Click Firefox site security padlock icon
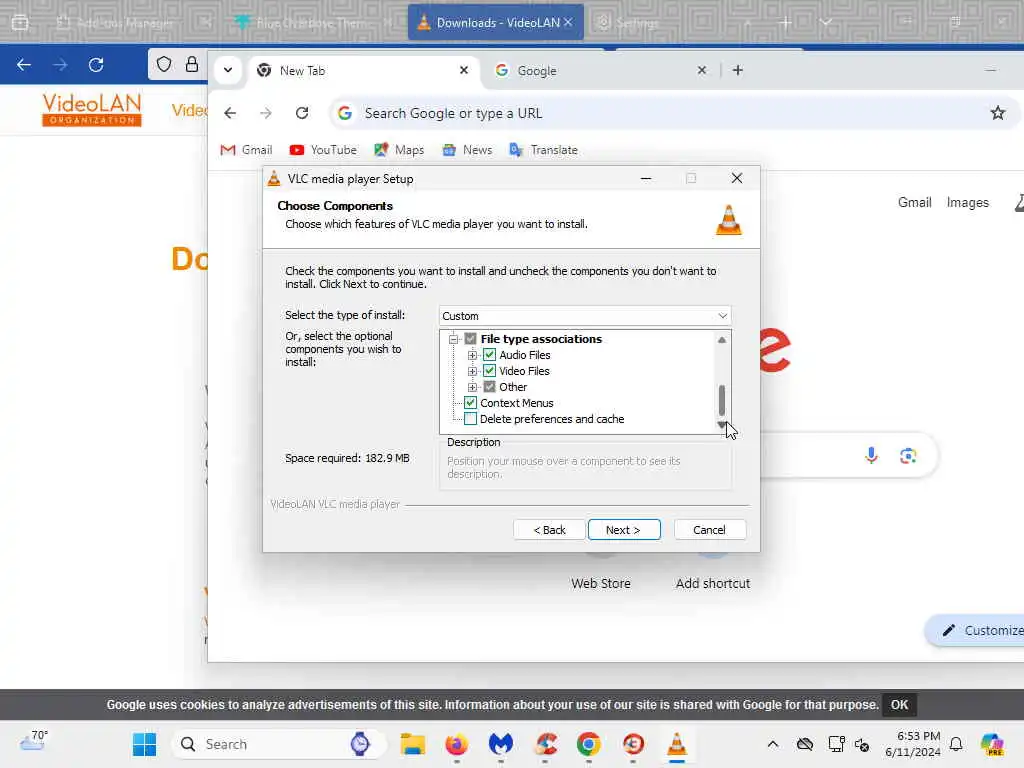 tap(191, 64)
